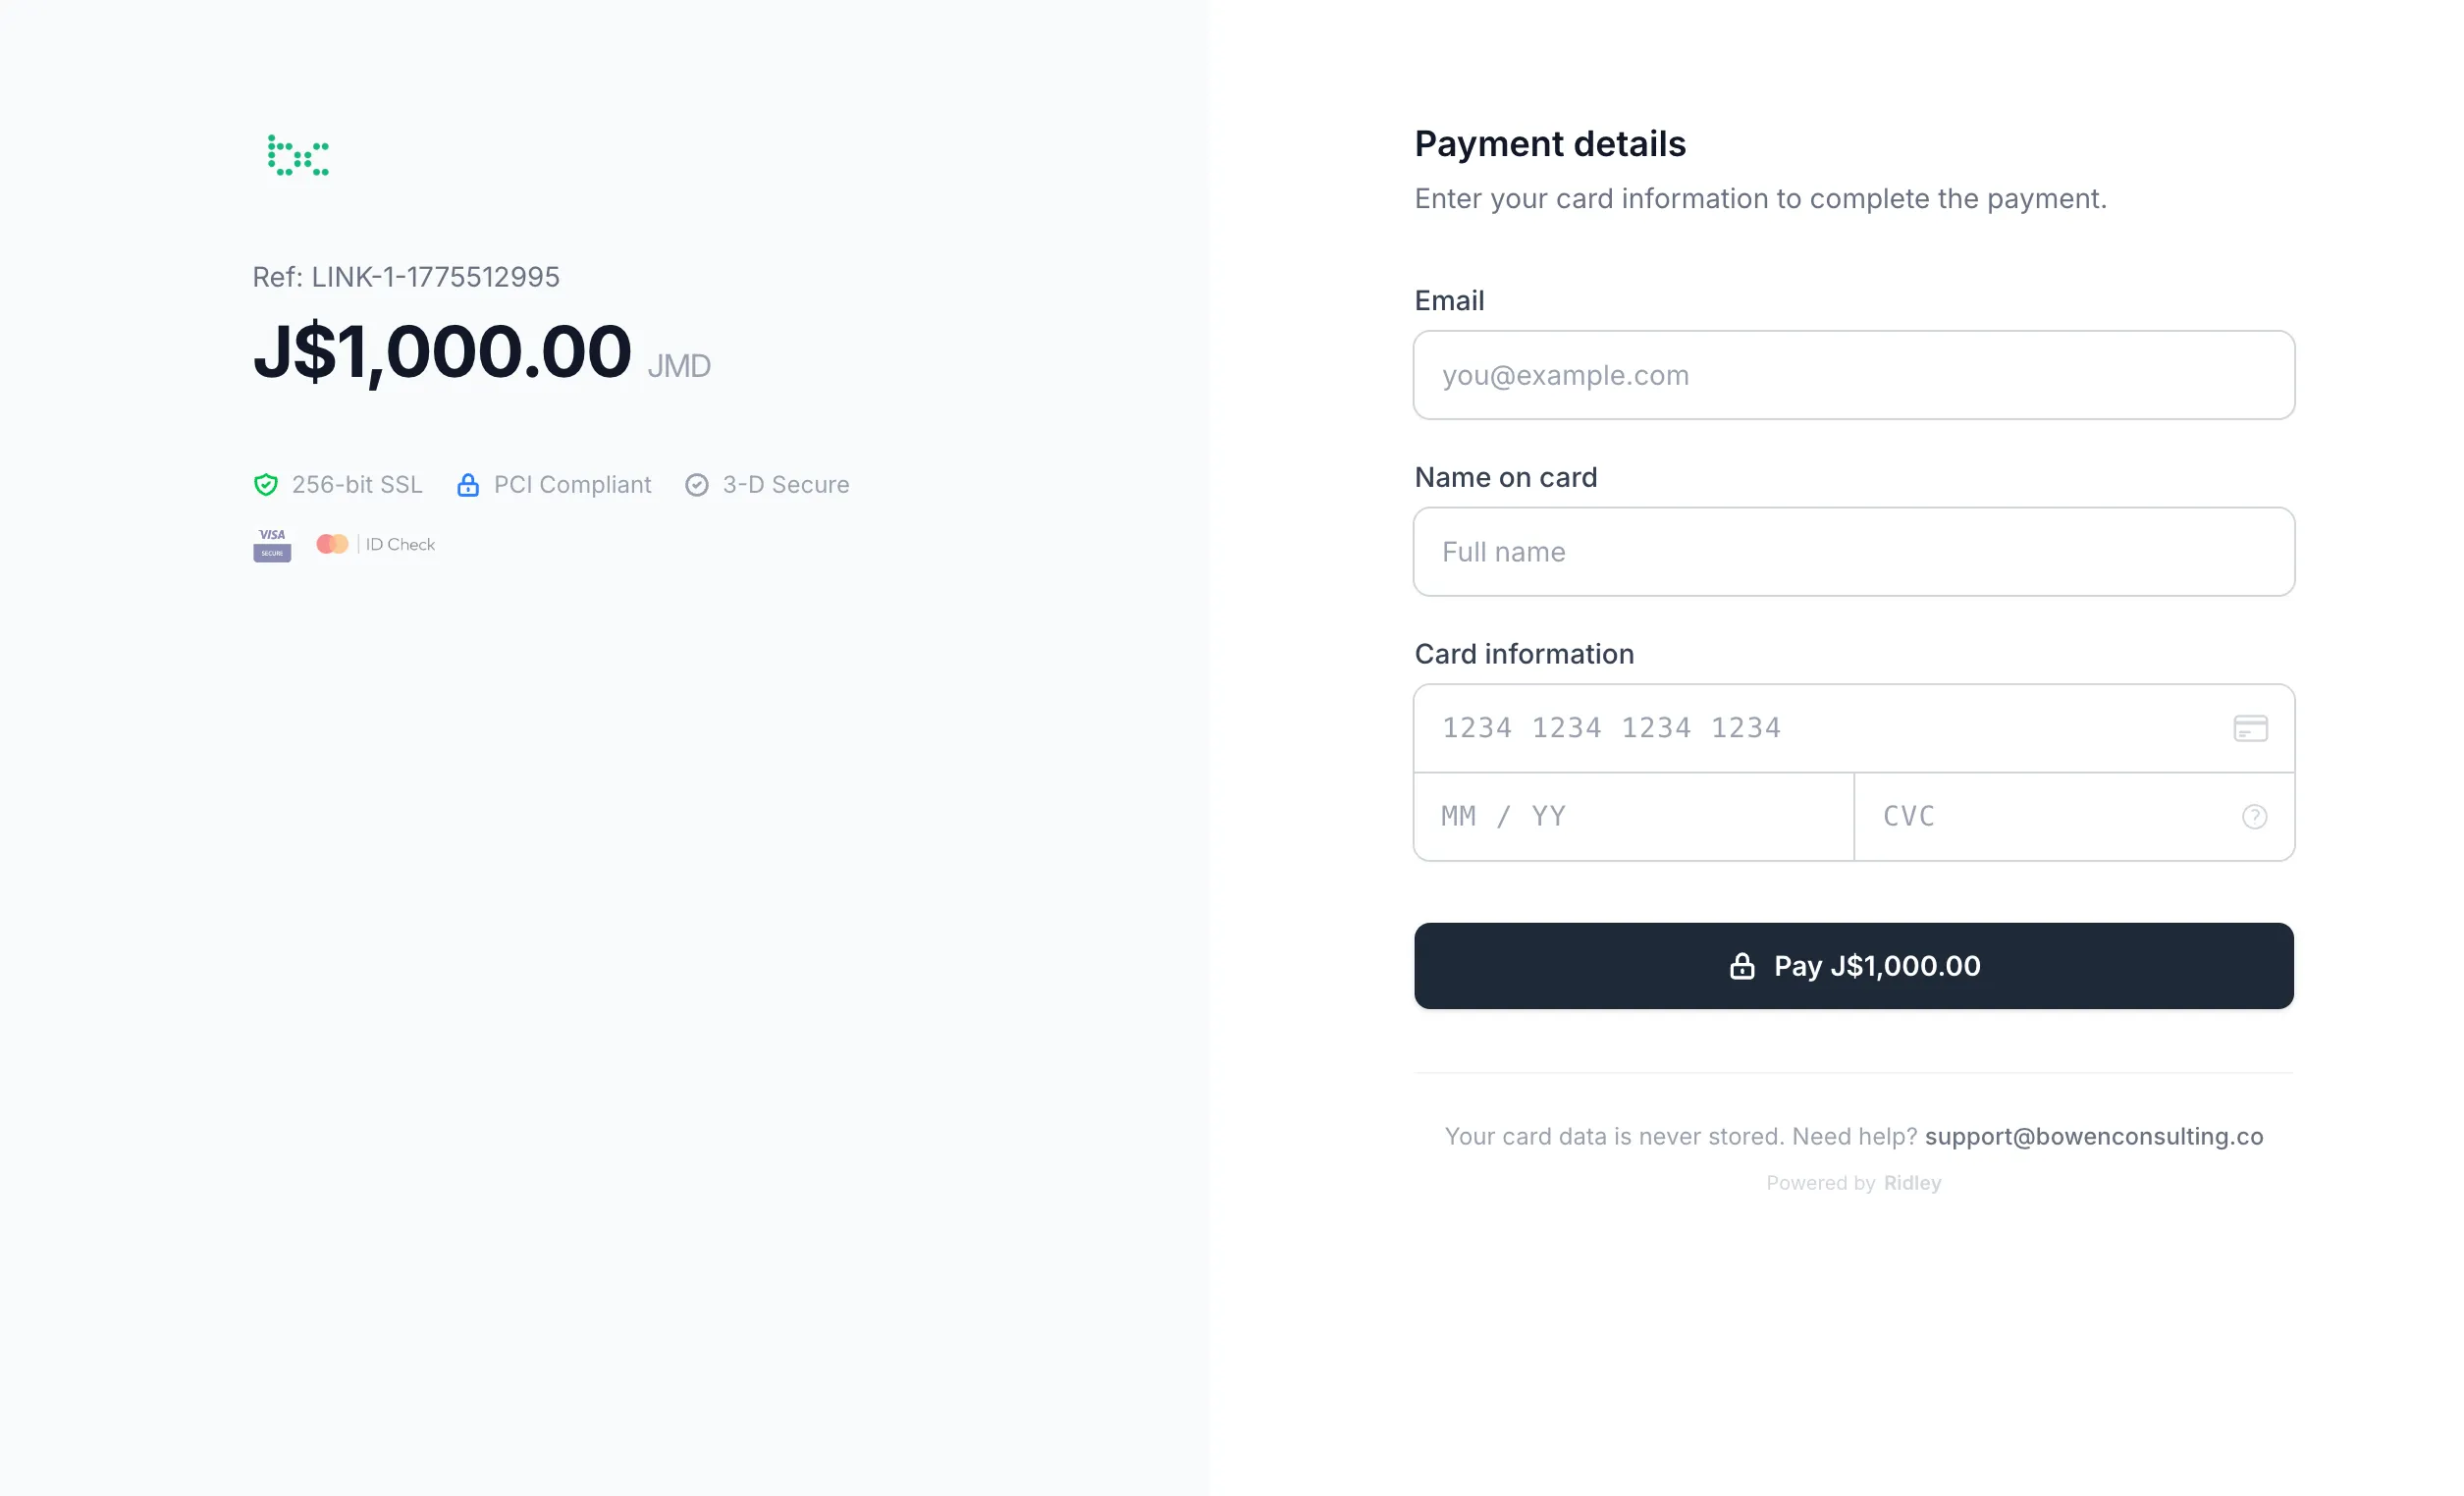Screen dimensions: 2464x1496
Task: Click the 256-bit SSL shield icon
Action: coord(265,484)
